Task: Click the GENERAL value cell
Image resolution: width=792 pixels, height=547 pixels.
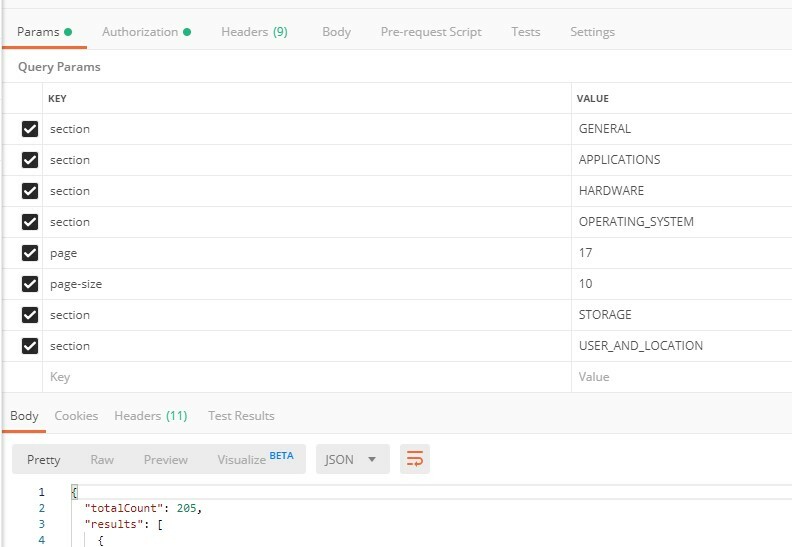Action: coord(681,129)
